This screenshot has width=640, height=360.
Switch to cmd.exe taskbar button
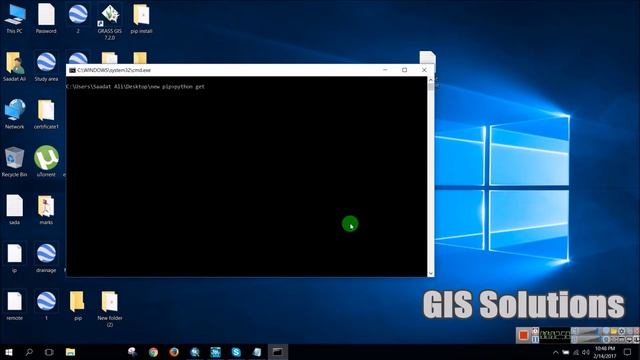[x=278, y=352]
